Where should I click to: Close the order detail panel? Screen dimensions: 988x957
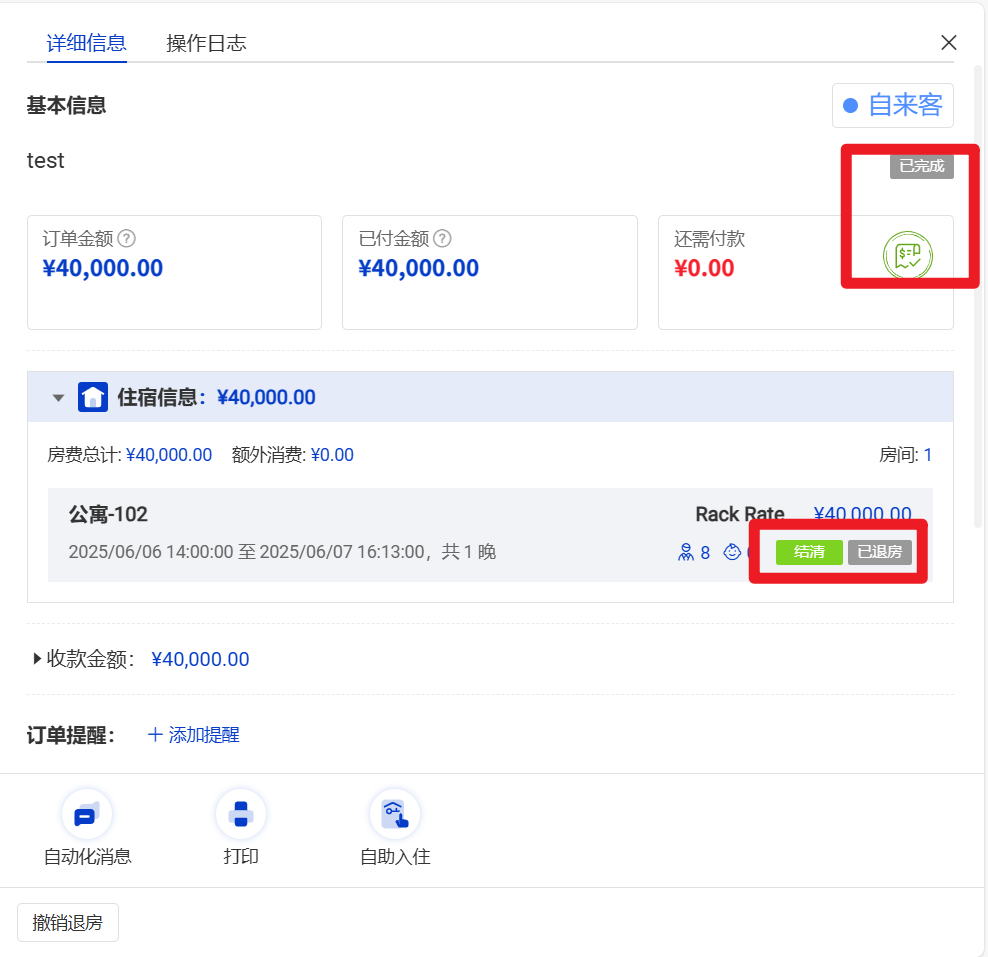(949, 42)
